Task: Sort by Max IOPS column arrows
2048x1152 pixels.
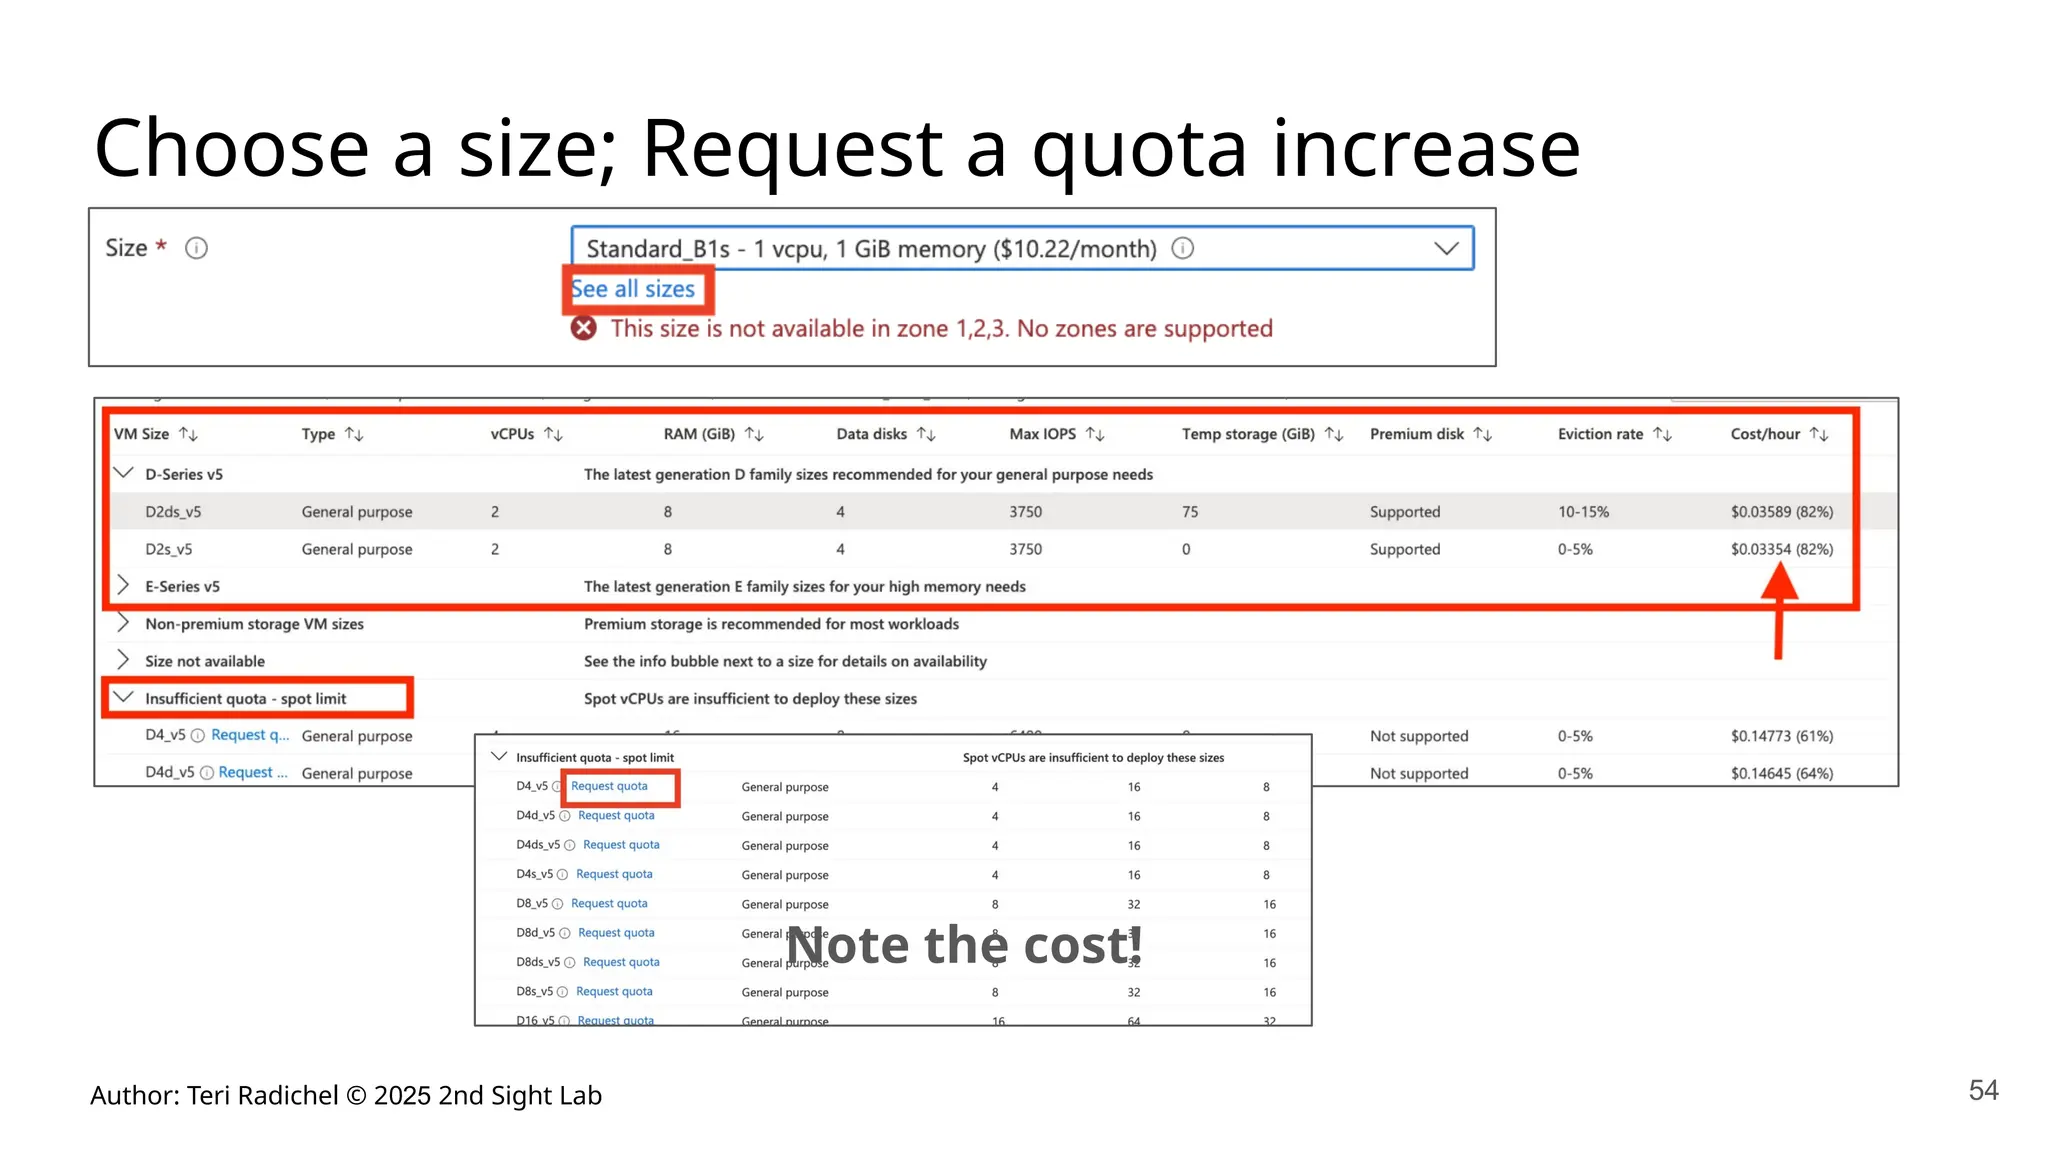Action: click(x=1095, y=434)
